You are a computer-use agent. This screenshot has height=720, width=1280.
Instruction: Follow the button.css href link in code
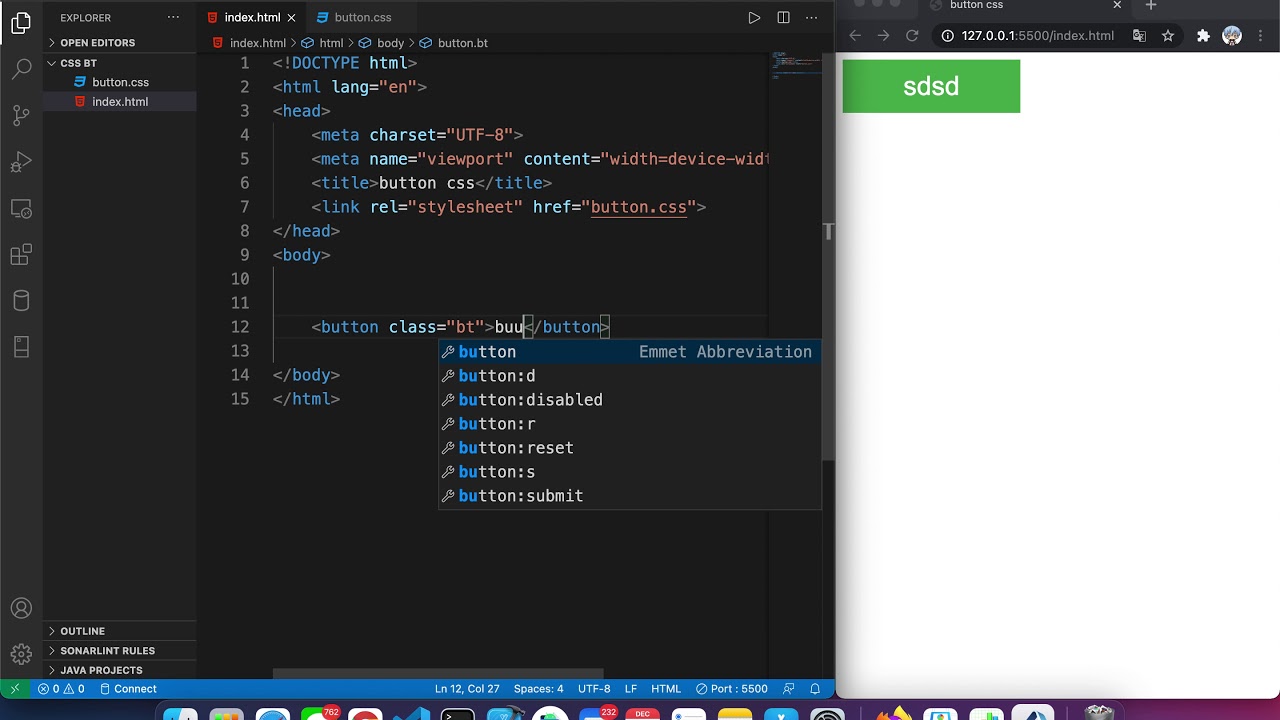[x=638, y=207]
